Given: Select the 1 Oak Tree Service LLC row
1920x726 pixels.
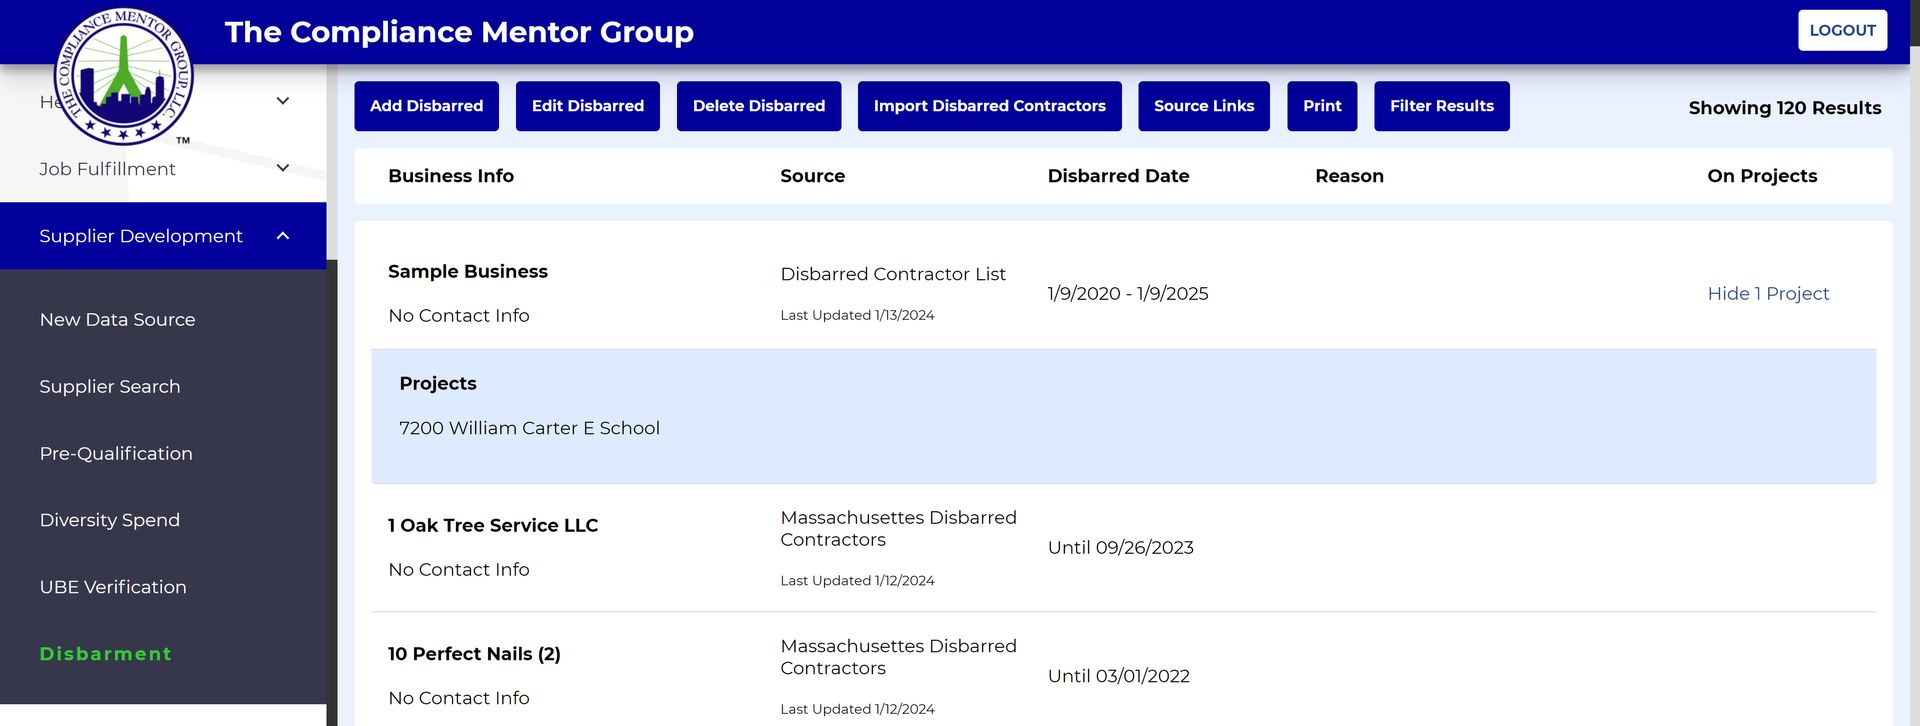Looking at the screenshot, I should tap(493, 526).
